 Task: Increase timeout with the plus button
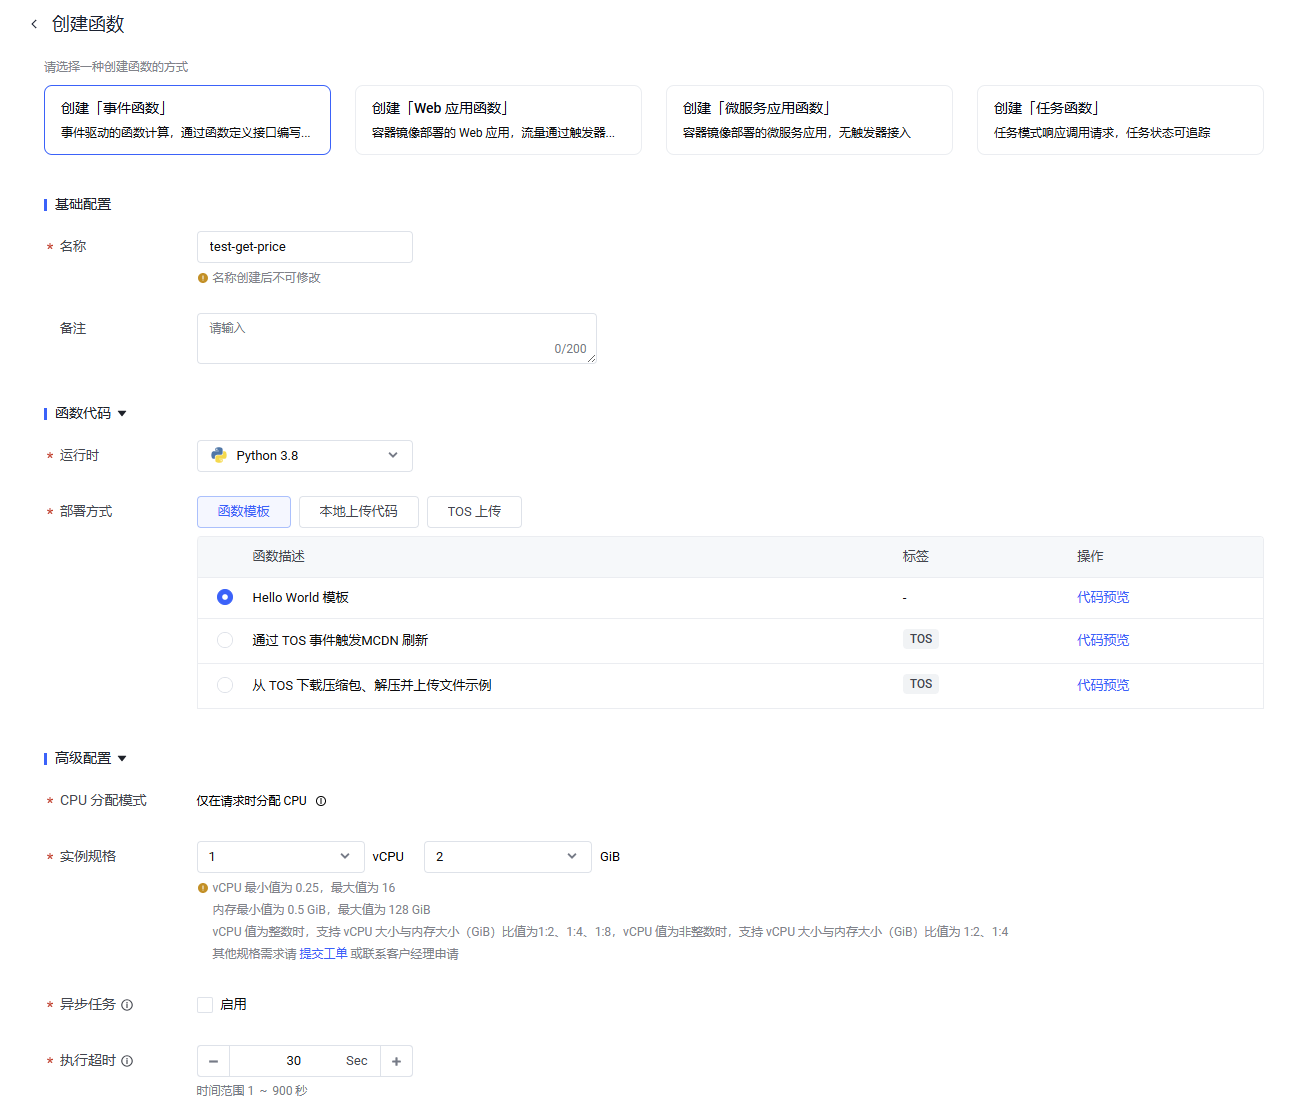point(396,1061)
